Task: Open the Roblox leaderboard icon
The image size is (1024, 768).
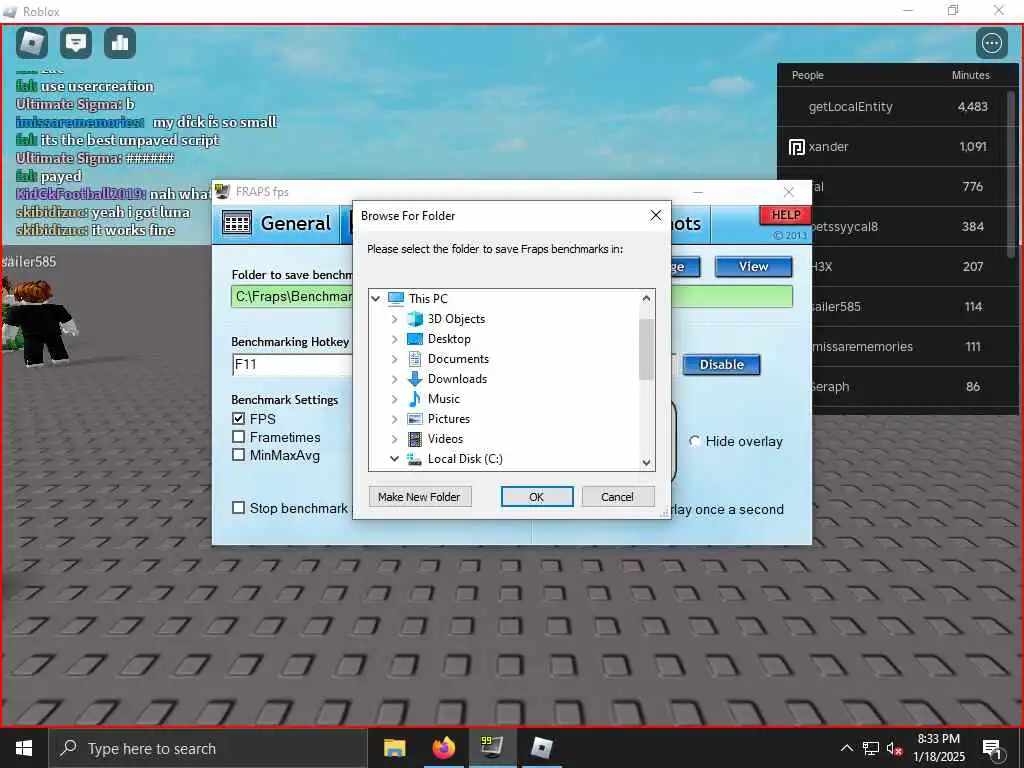Action: 120,43
